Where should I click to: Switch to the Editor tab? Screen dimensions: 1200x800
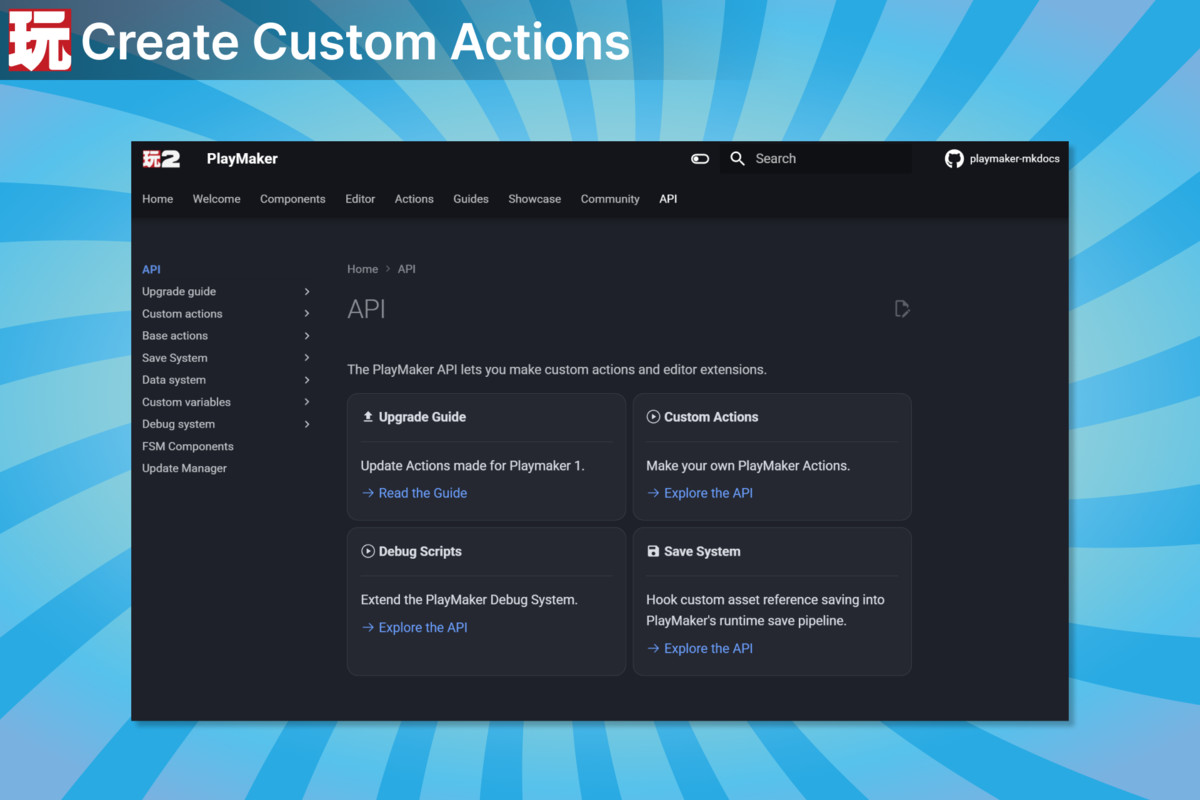point(360,199)
